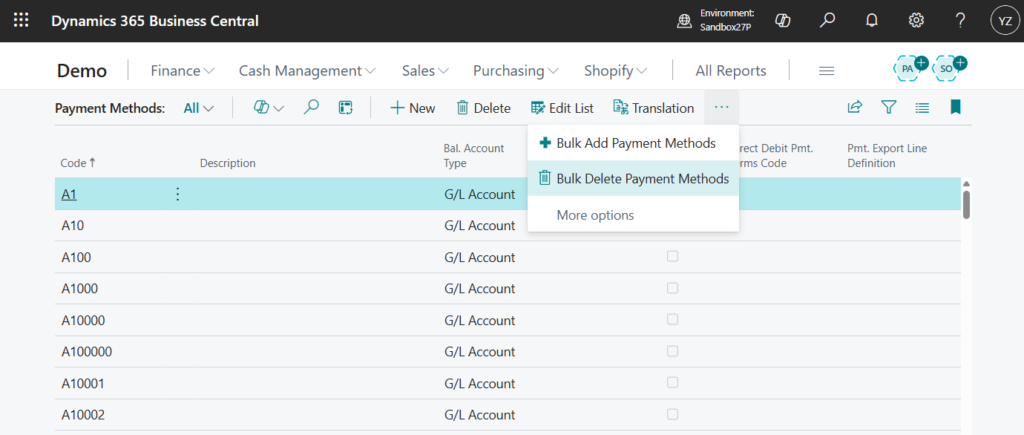Open the notifications bell

tap(871, 21)
